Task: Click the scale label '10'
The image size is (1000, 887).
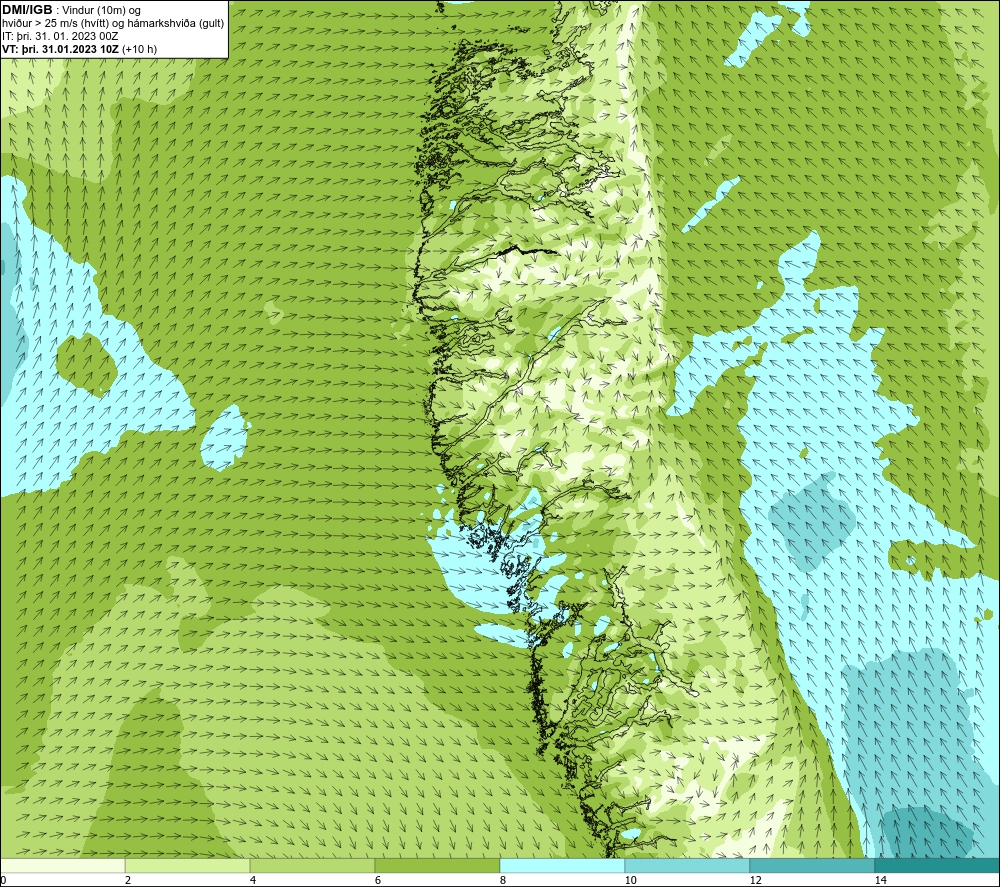Action: [631, 880]
